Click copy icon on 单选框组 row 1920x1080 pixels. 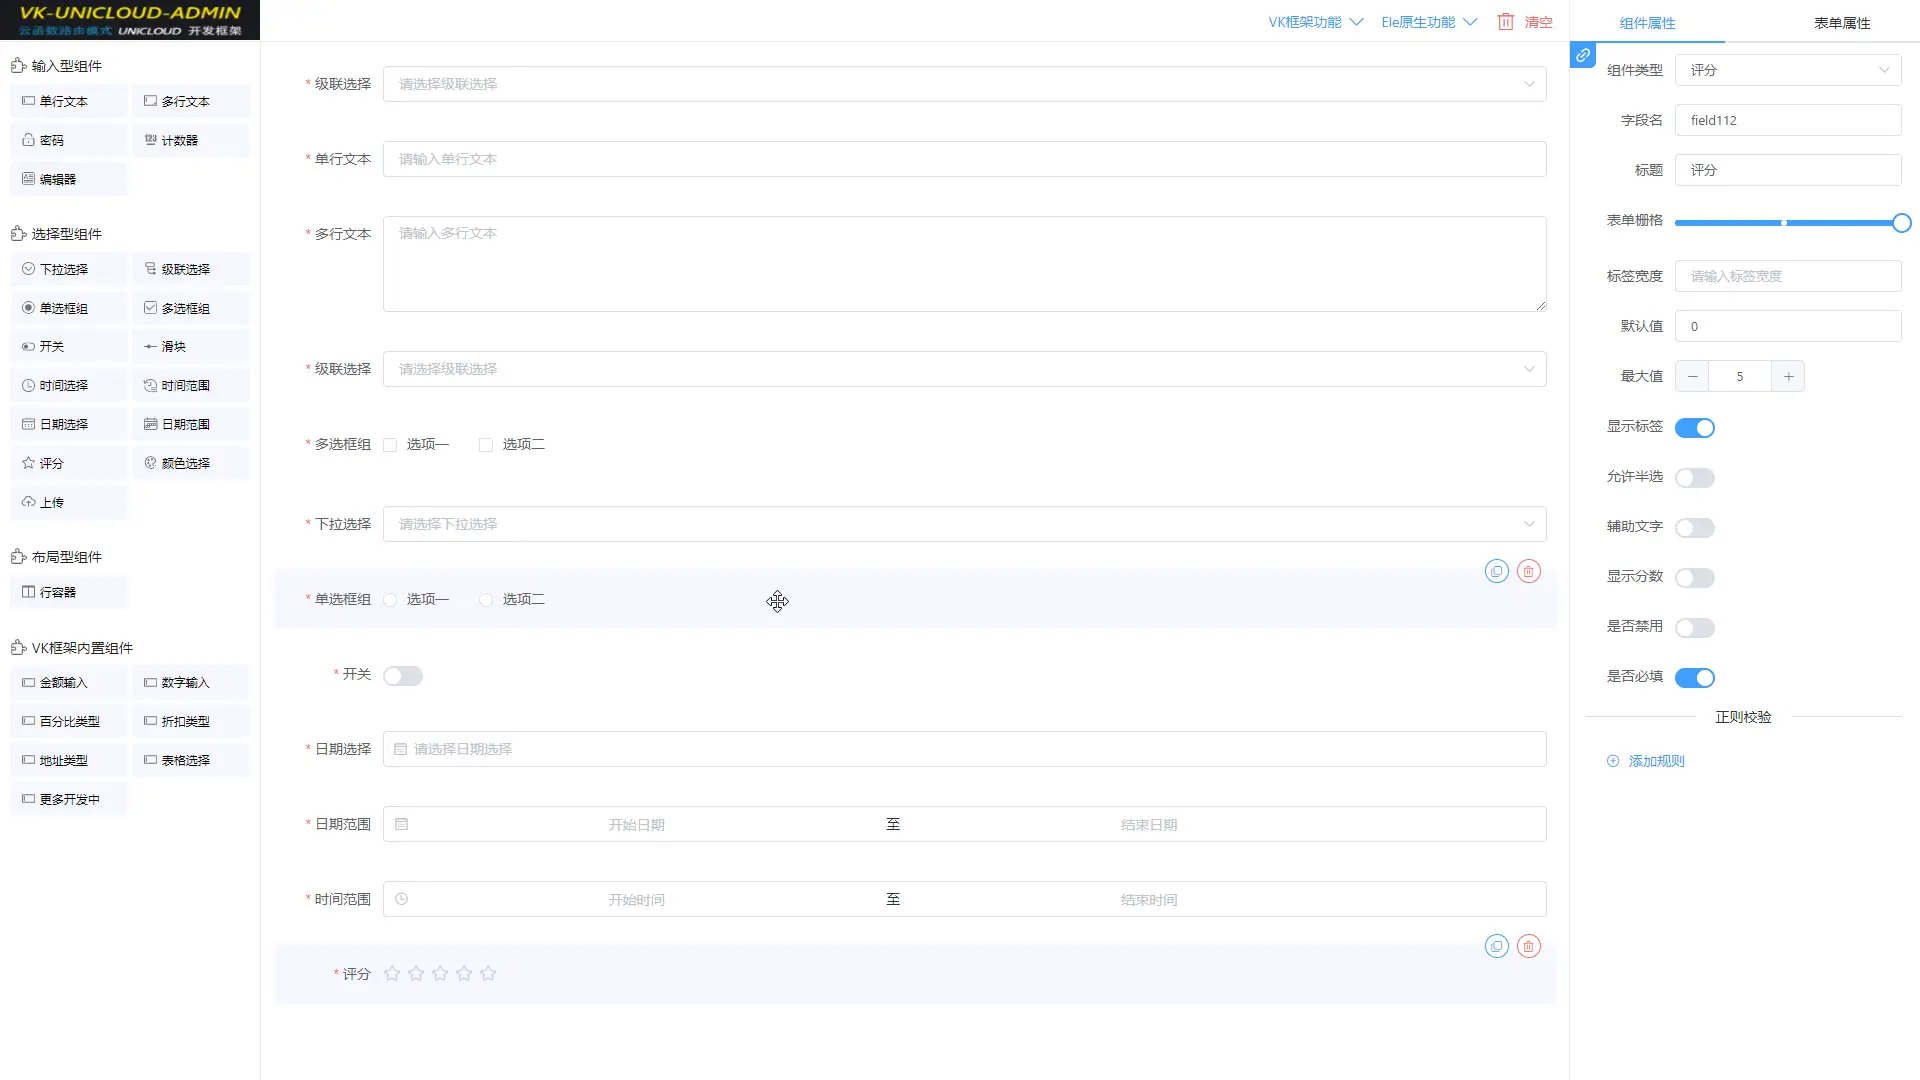[1496, 571]
